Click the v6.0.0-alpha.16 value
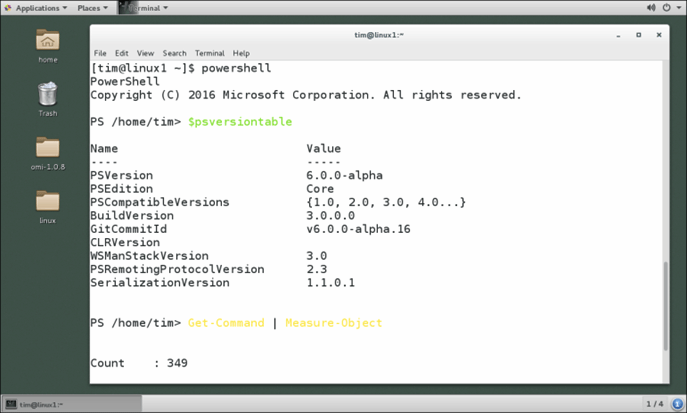This screenshot has height=413, width=687. point(358,229)
